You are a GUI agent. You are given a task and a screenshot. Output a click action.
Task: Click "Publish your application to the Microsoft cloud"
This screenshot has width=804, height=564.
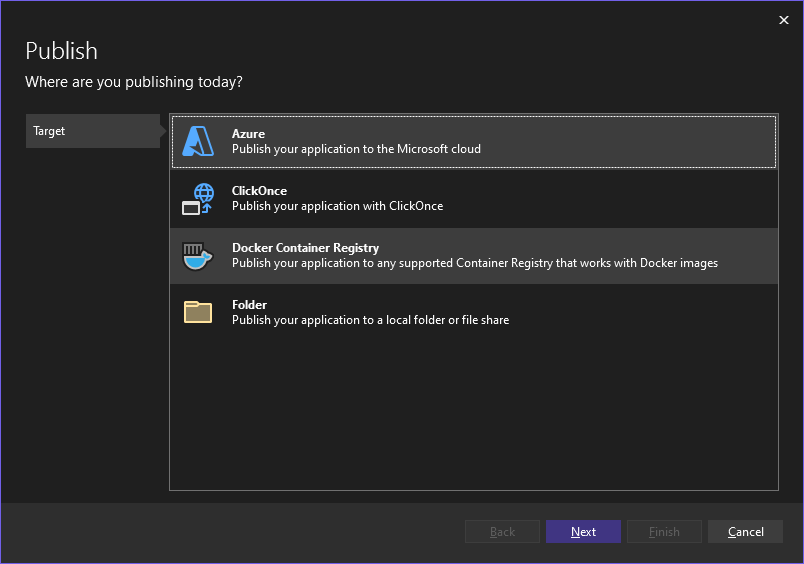(x=356, y=149)
